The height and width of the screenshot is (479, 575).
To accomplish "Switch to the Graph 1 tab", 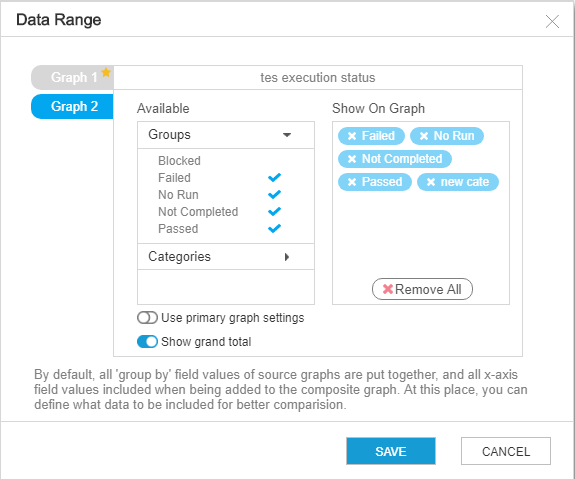I will (x=73, y=77).
